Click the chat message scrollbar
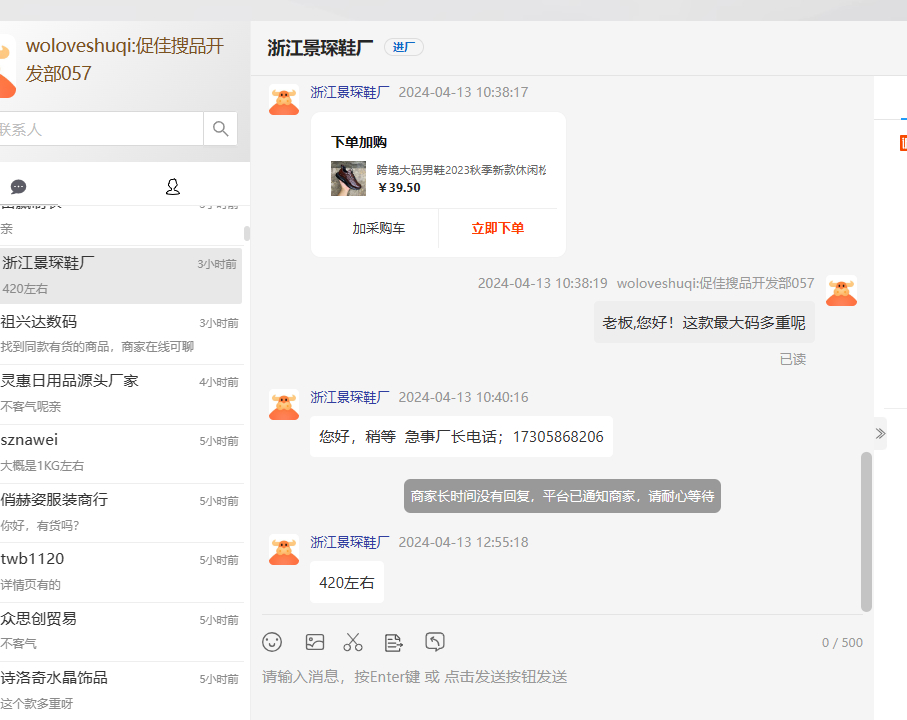The image size is (907, 720). pyautogui.click(x=866, y=530)
